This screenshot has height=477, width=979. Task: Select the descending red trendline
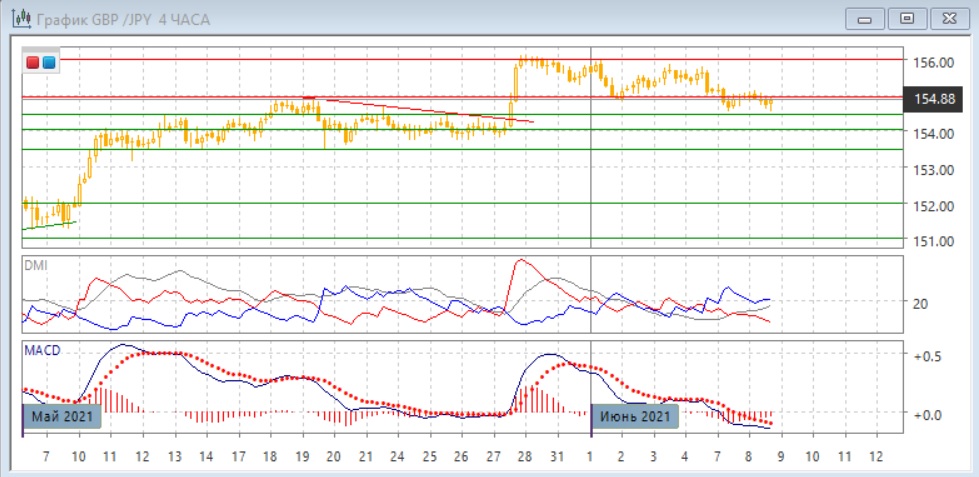tap(420, 110)
